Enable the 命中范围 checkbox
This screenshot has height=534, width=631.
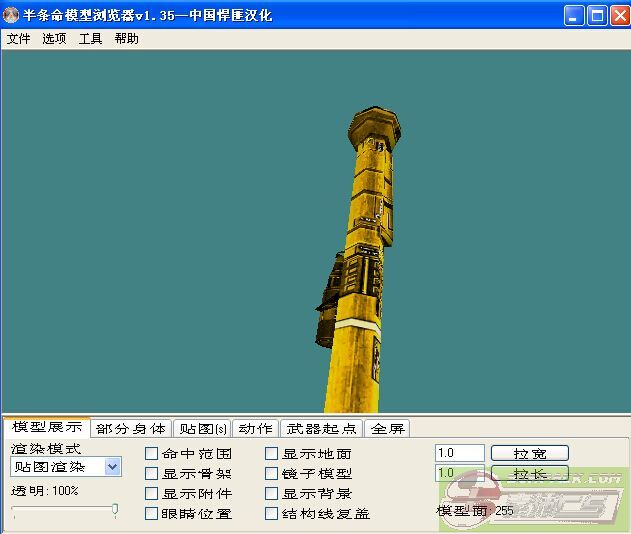point(152,454)
